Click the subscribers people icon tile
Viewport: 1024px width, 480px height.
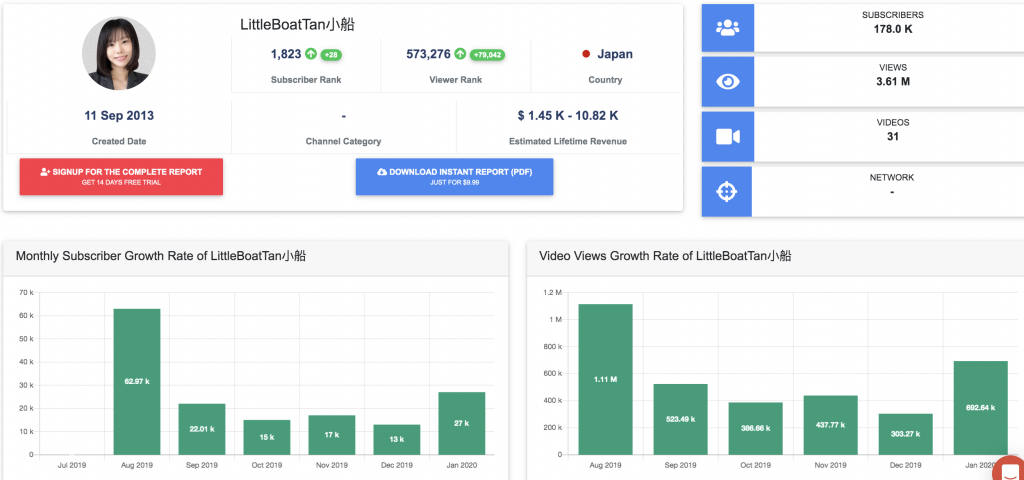tap(727, 27)
